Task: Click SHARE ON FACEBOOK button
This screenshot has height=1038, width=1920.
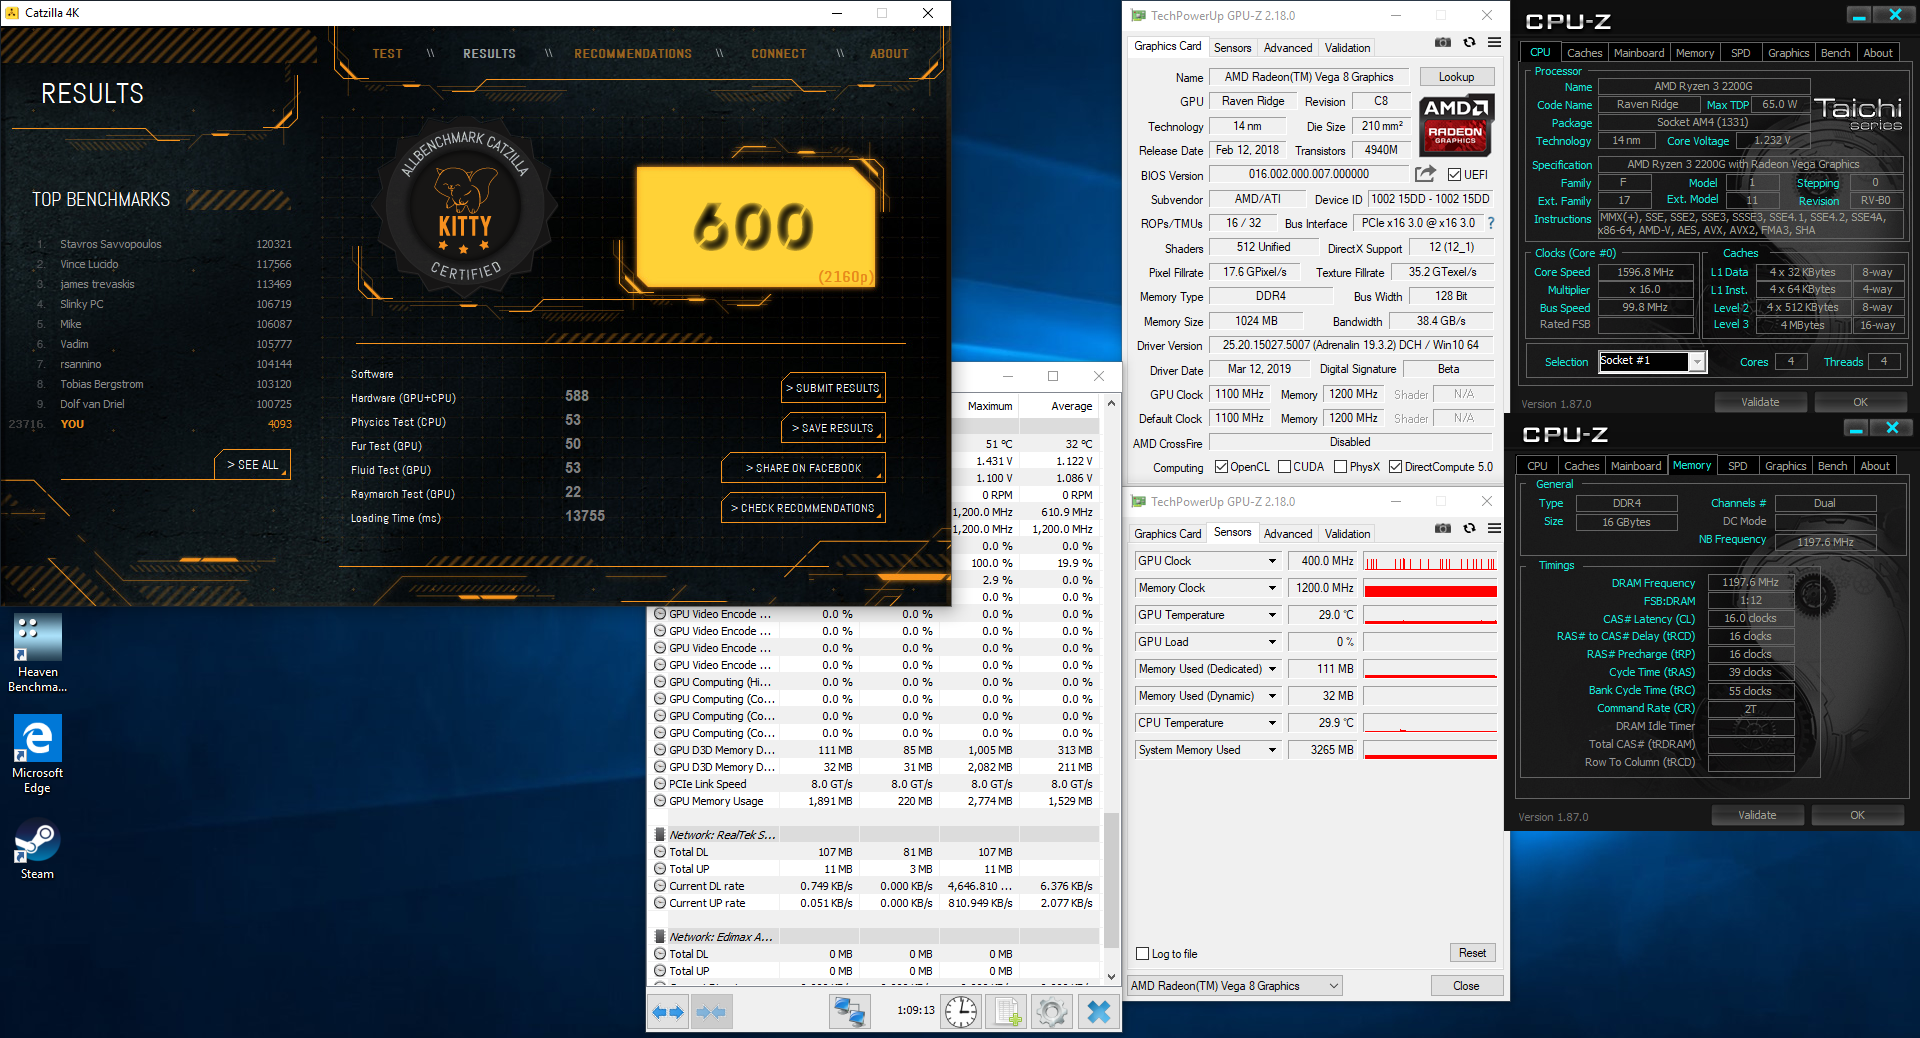Action: 803,468
